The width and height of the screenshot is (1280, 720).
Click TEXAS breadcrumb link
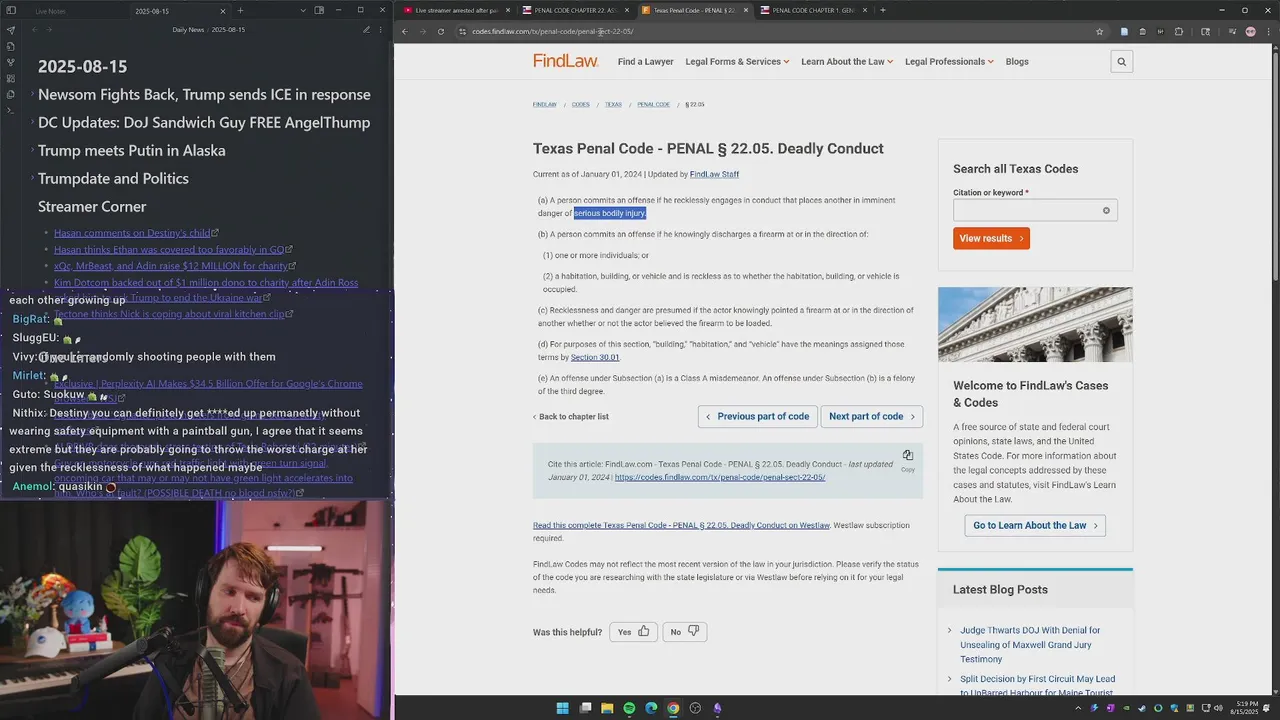[x=613, y=105]
